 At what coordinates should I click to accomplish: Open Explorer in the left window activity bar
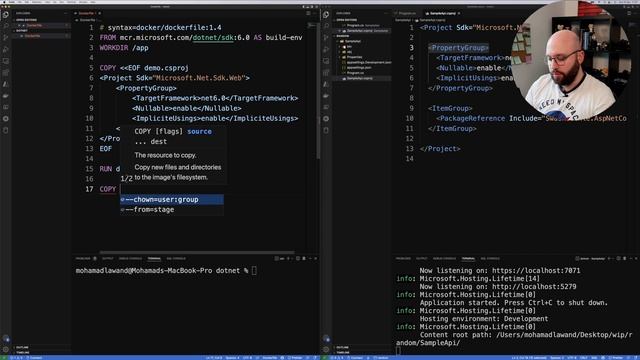point(6,15)
